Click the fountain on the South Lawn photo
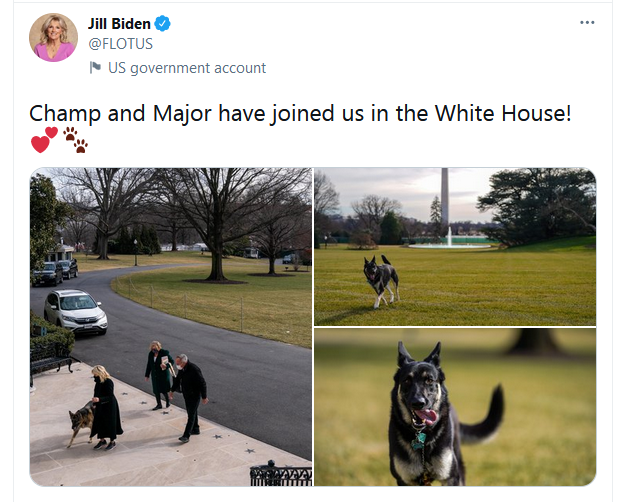The height and width of the screenshot is (502, 620). point(449,240)
